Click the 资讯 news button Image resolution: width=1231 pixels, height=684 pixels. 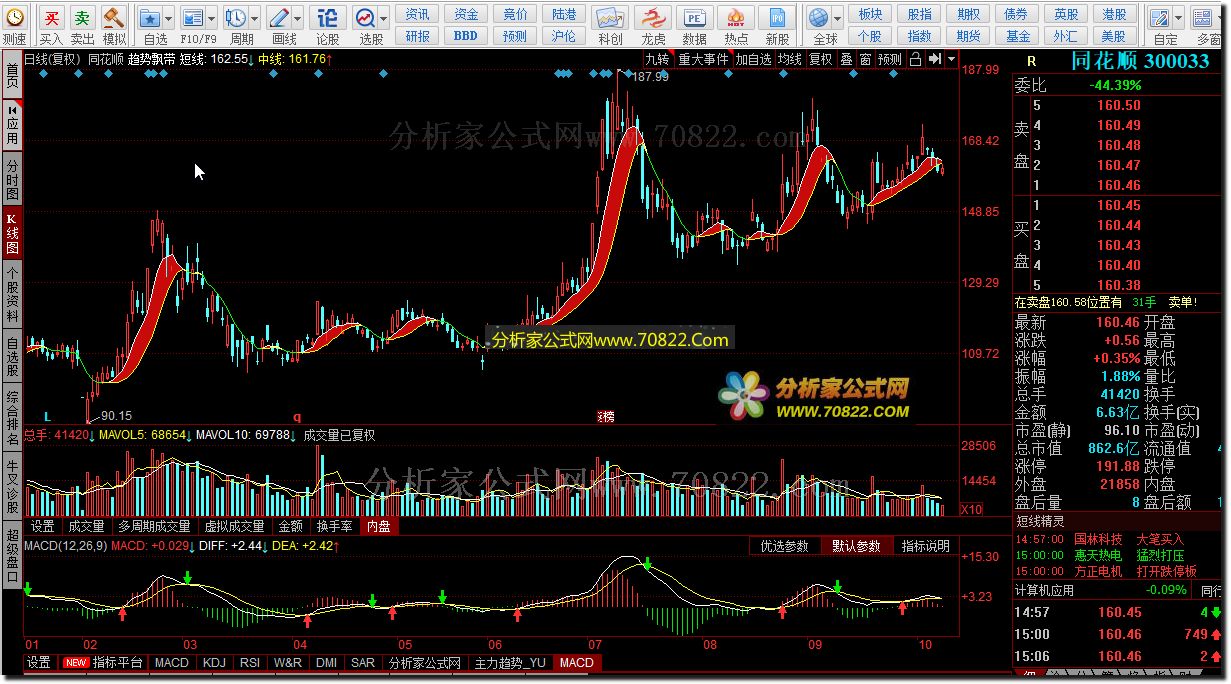pos(418,14)
